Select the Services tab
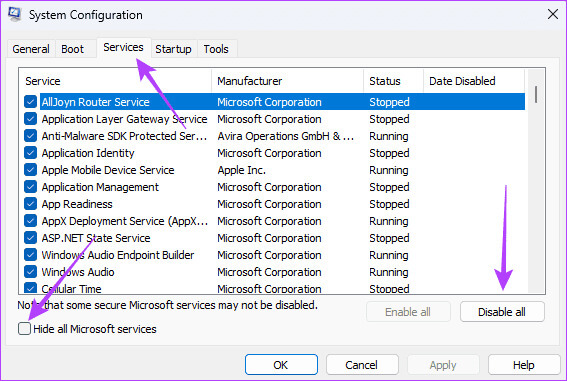Screen dimensions: 567x381 coord(123,47)
